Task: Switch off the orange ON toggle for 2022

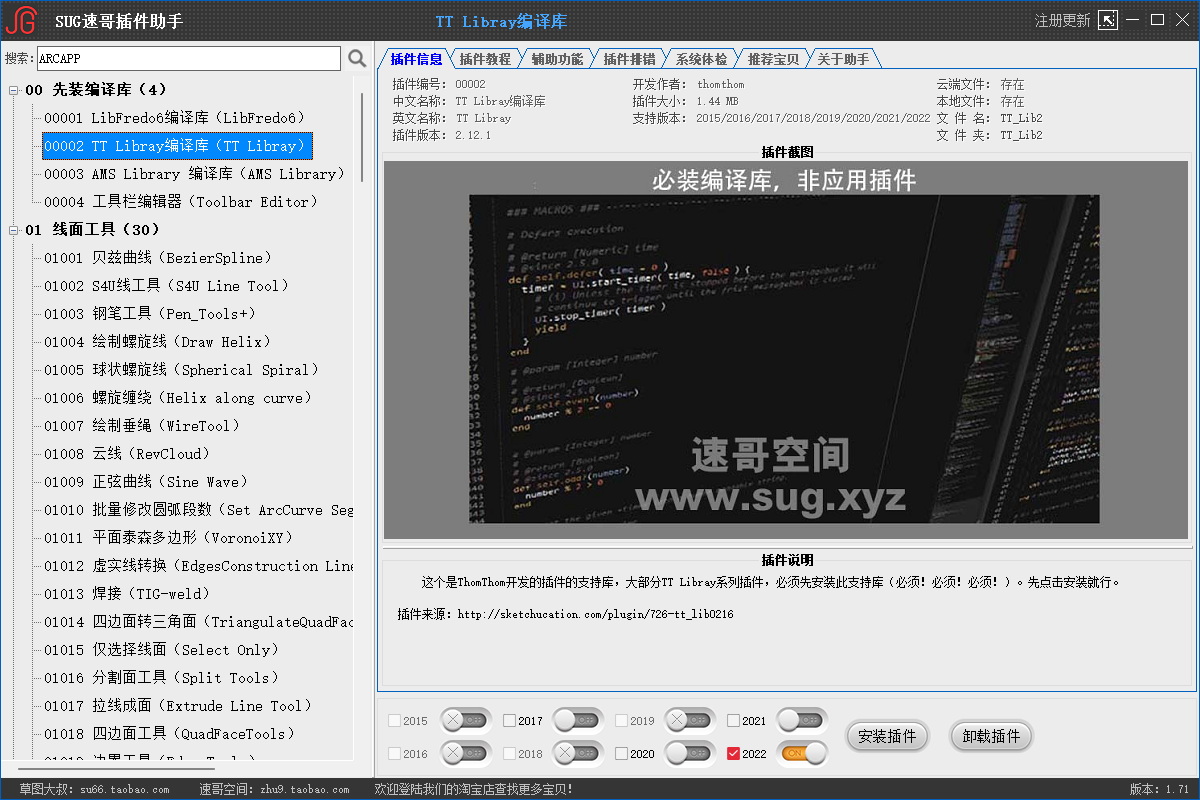Action: 803,753
